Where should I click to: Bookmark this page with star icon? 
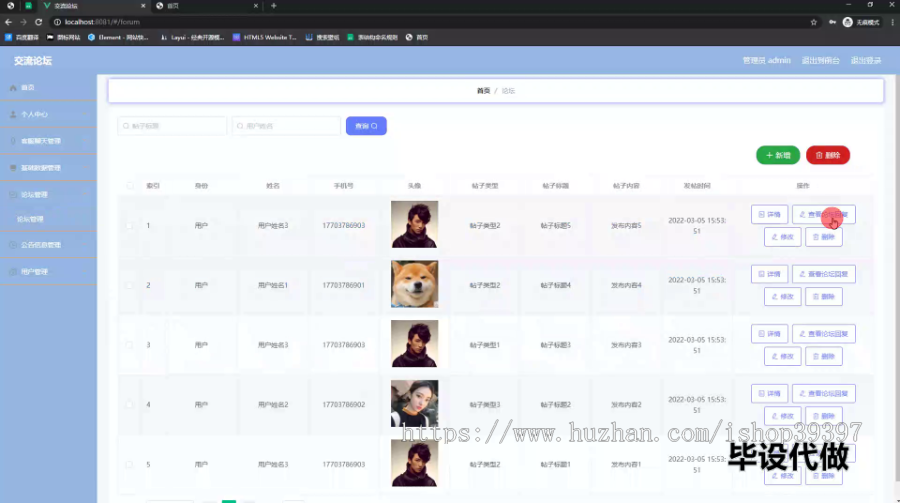pos(813,22)
